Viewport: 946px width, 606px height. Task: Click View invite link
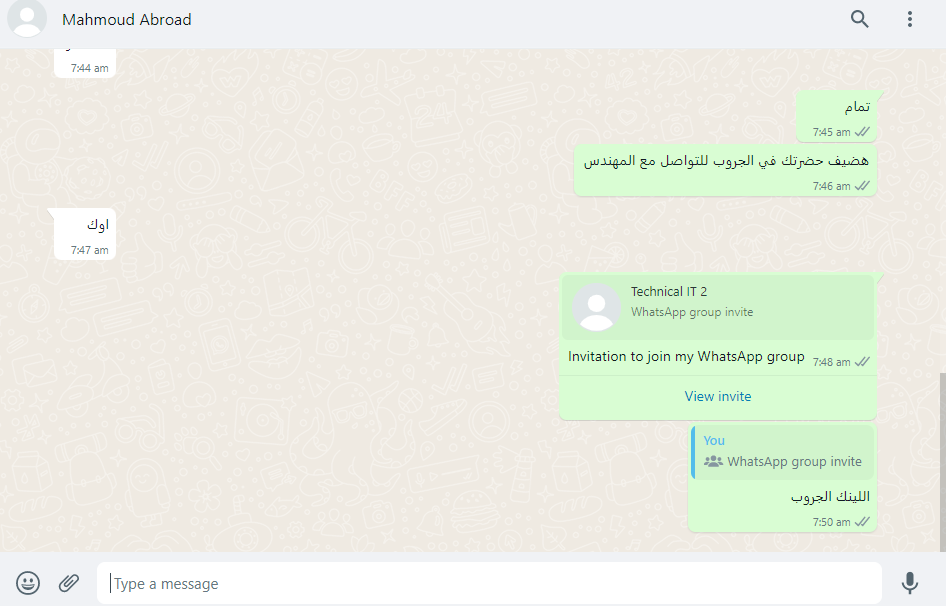717,397
